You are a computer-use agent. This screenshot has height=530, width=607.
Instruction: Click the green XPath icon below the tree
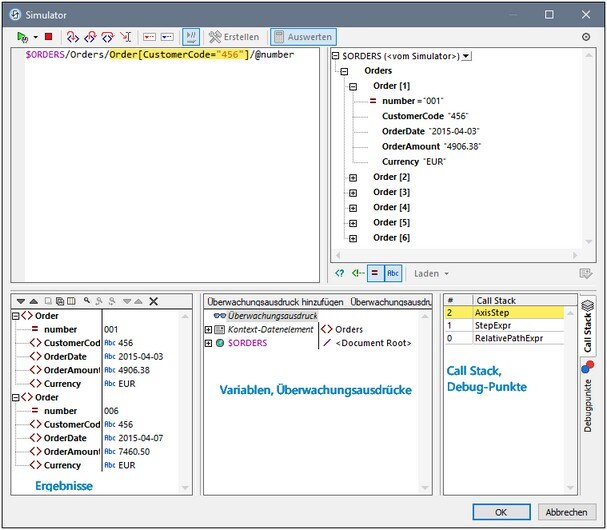pos(339,273)
